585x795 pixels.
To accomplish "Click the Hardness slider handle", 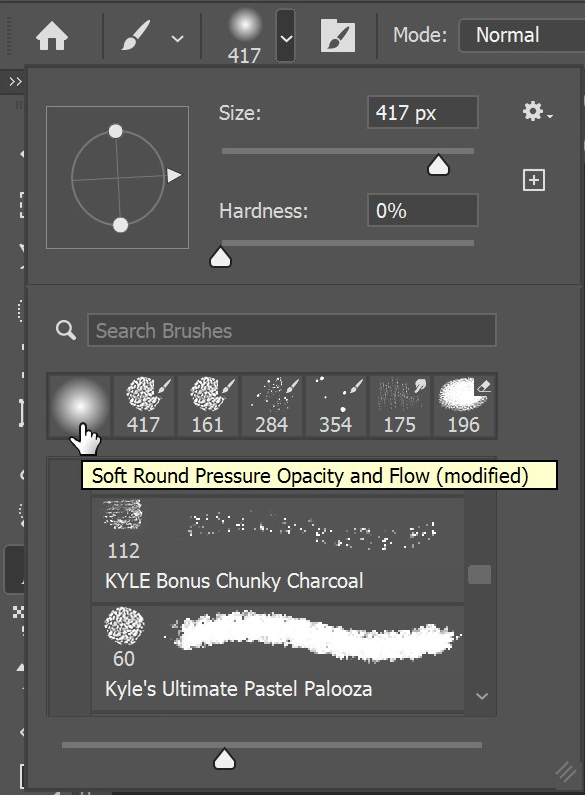I will (x=221, y=257).
